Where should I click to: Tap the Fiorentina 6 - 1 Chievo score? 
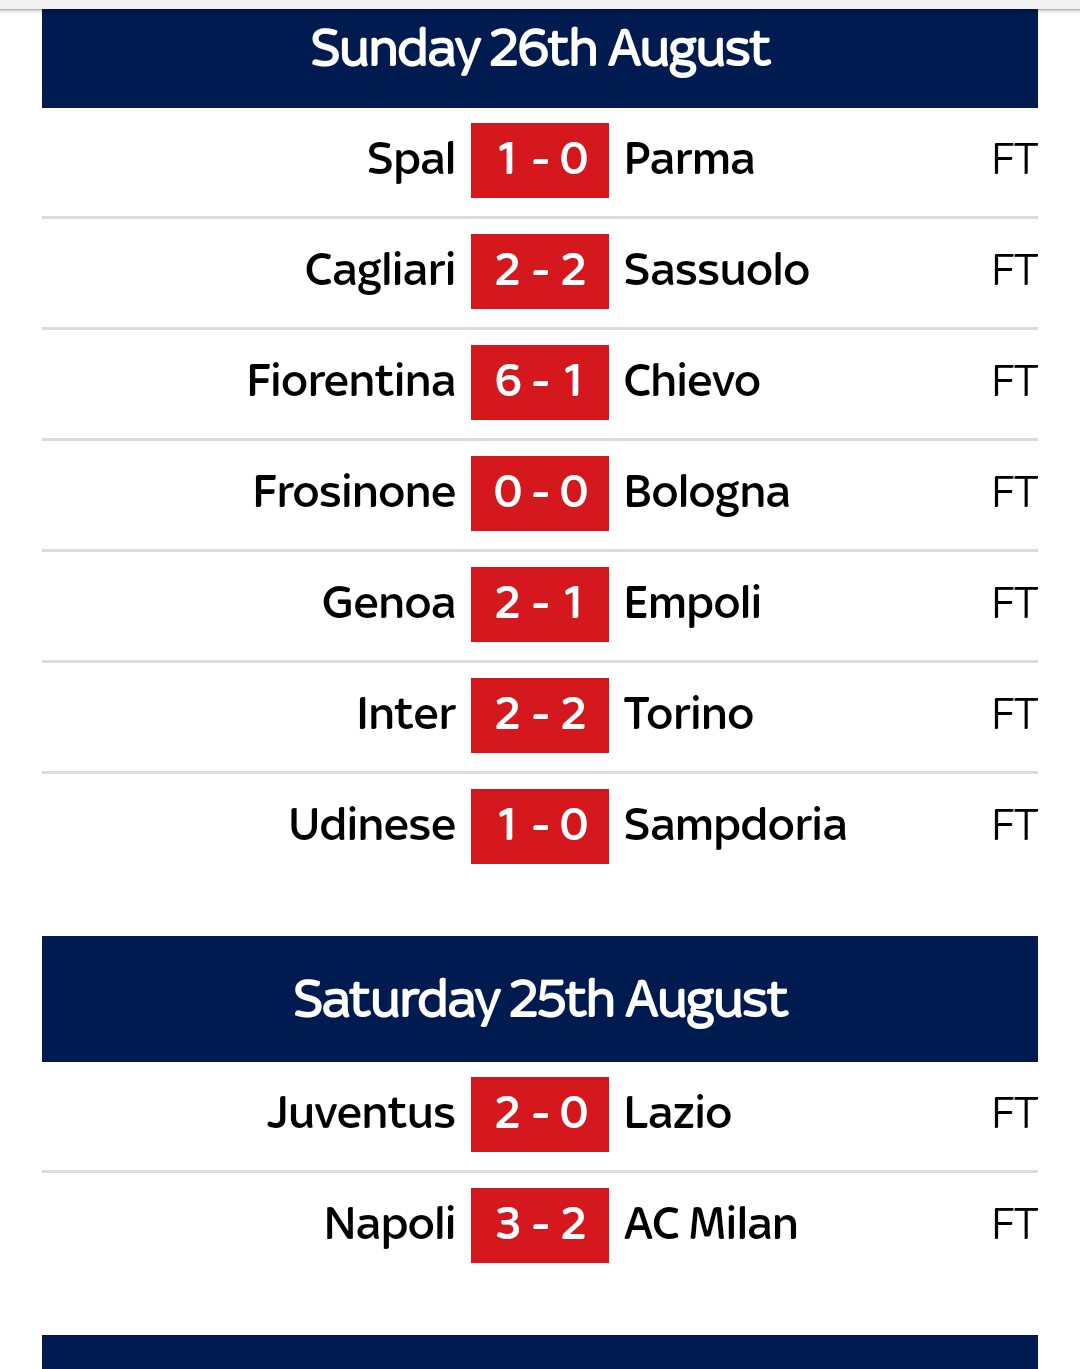[540, 382]
